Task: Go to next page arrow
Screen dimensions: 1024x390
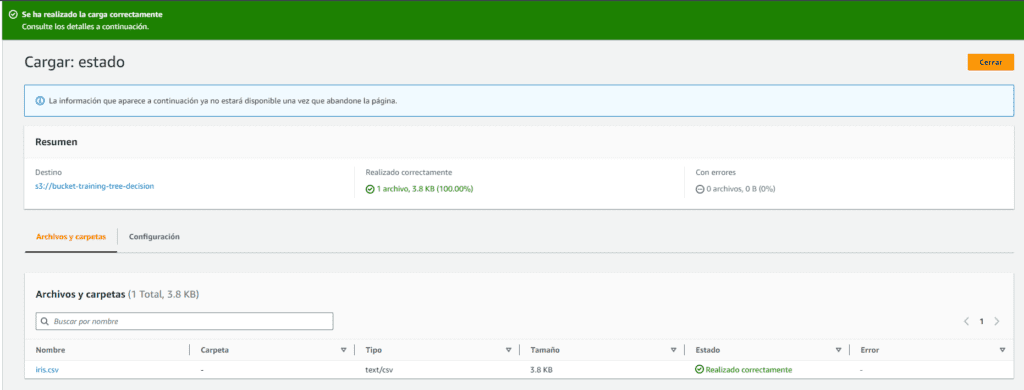Action: point(997,321)
